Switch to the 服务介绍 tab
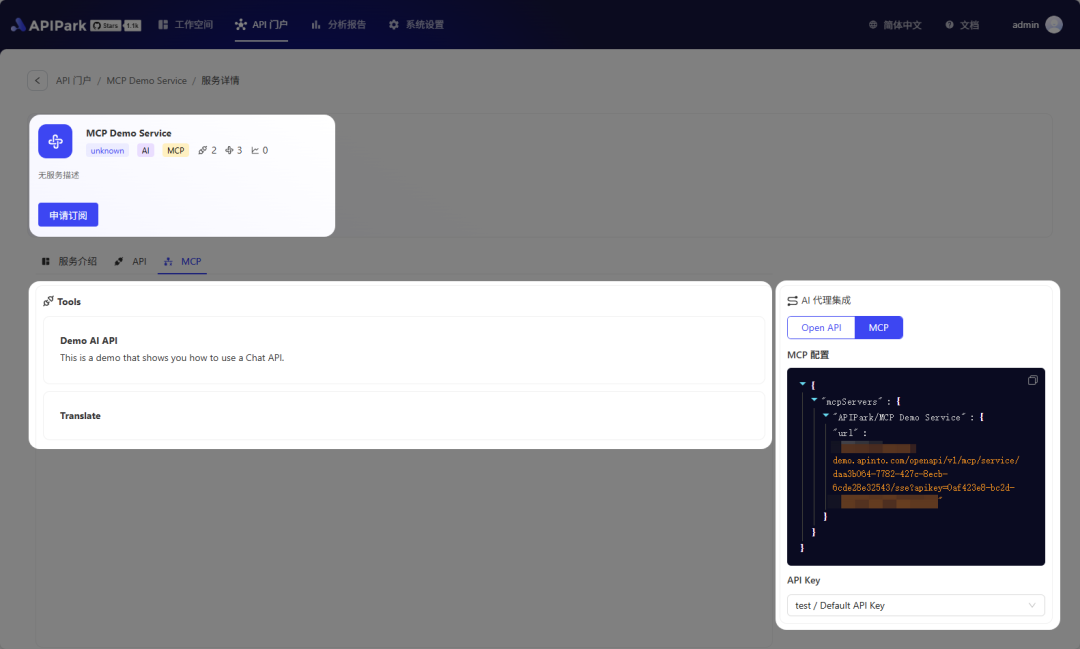The height and width of the screenshot is (649, 1080). tap(69, 262)
